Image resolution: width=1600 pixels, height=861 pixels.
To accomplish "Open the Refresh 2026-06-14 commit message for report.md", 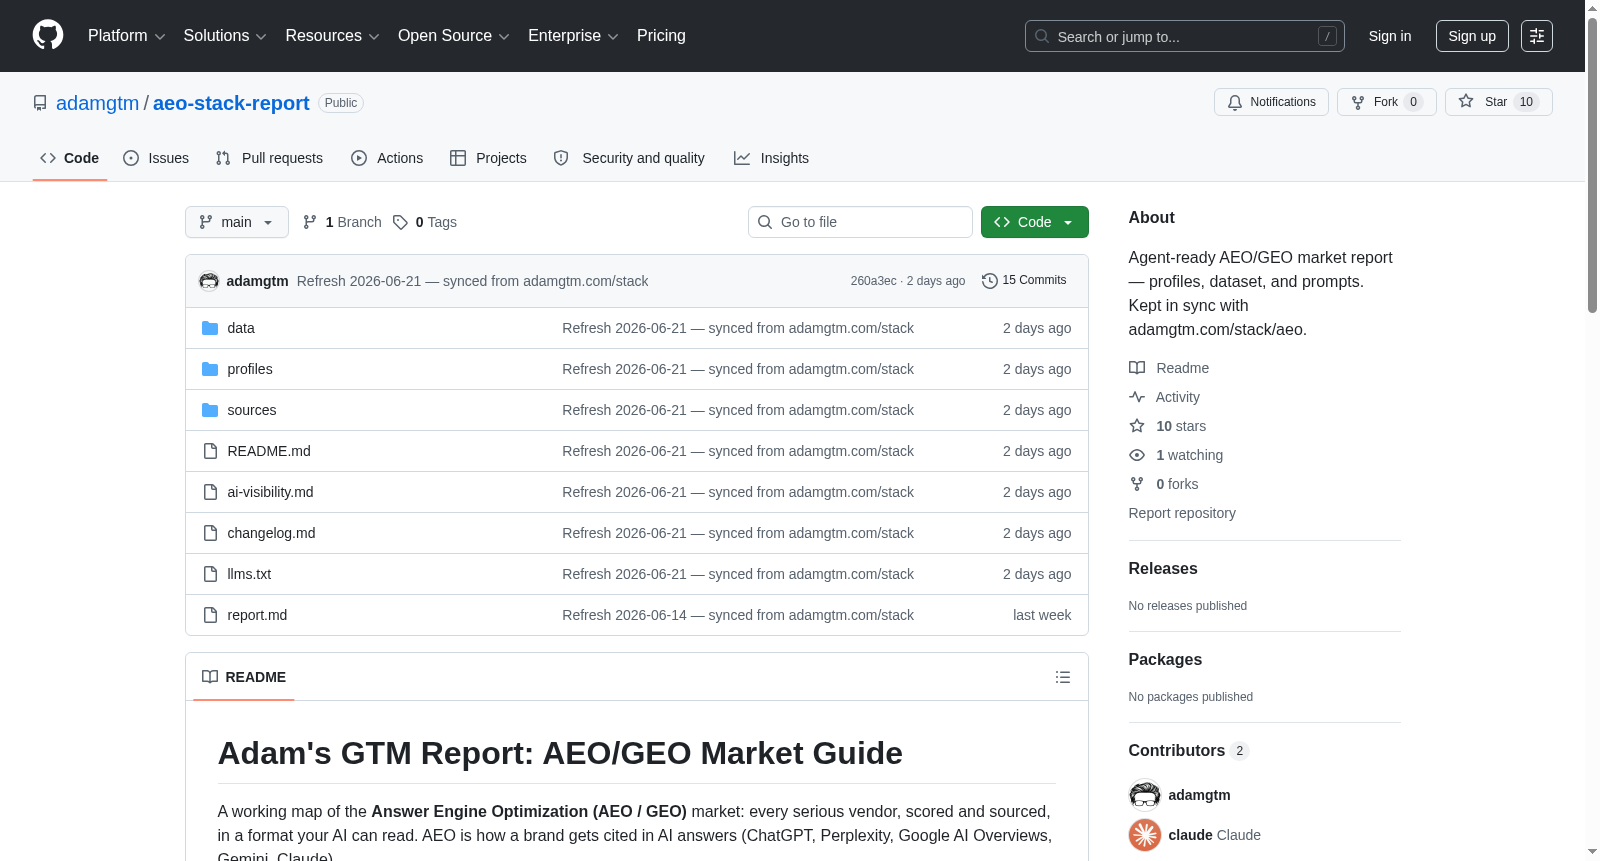I will pos(738,615).
